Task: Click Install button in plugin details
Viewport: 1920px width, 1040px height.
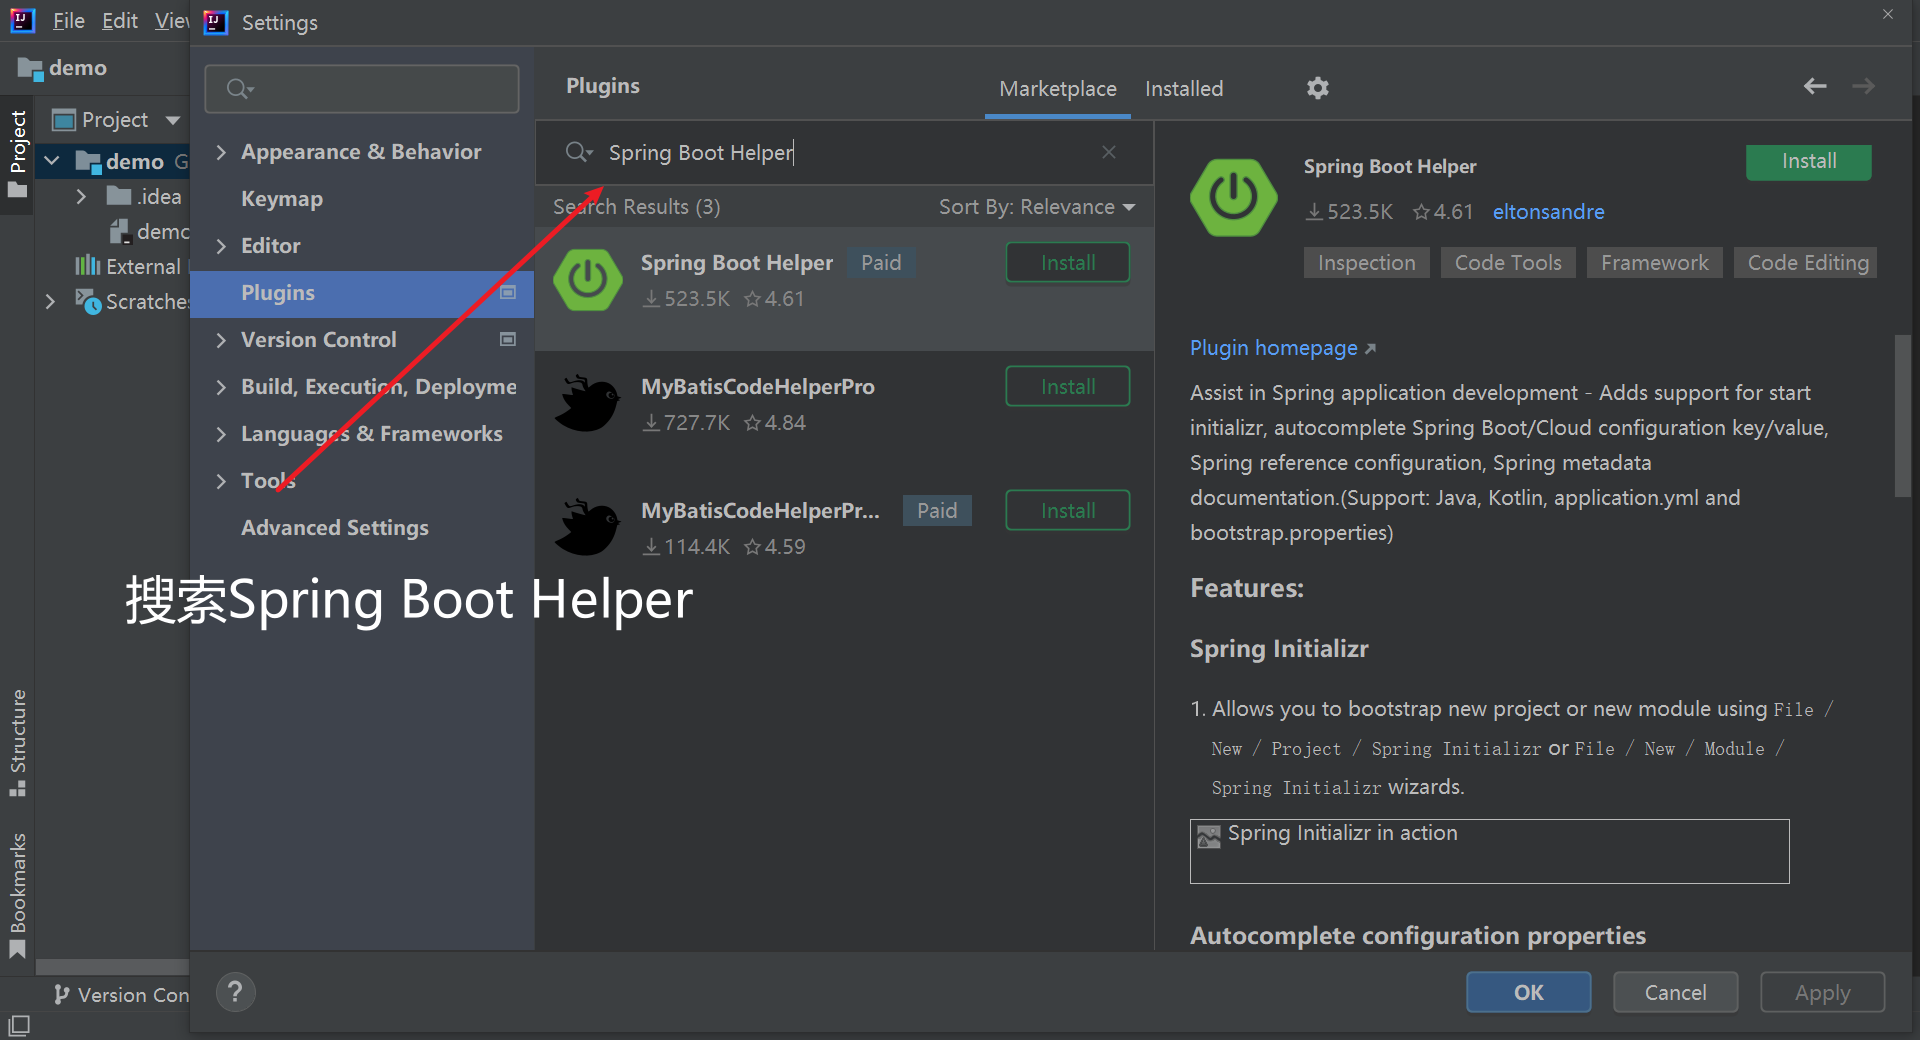Action: [x=1808, y=162]
